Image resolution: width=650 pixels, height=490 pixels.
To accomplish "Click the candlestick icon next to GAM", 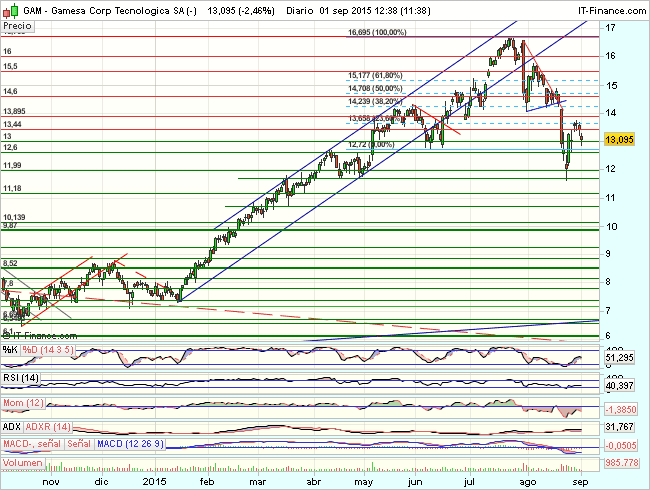I will coord(11,11).
